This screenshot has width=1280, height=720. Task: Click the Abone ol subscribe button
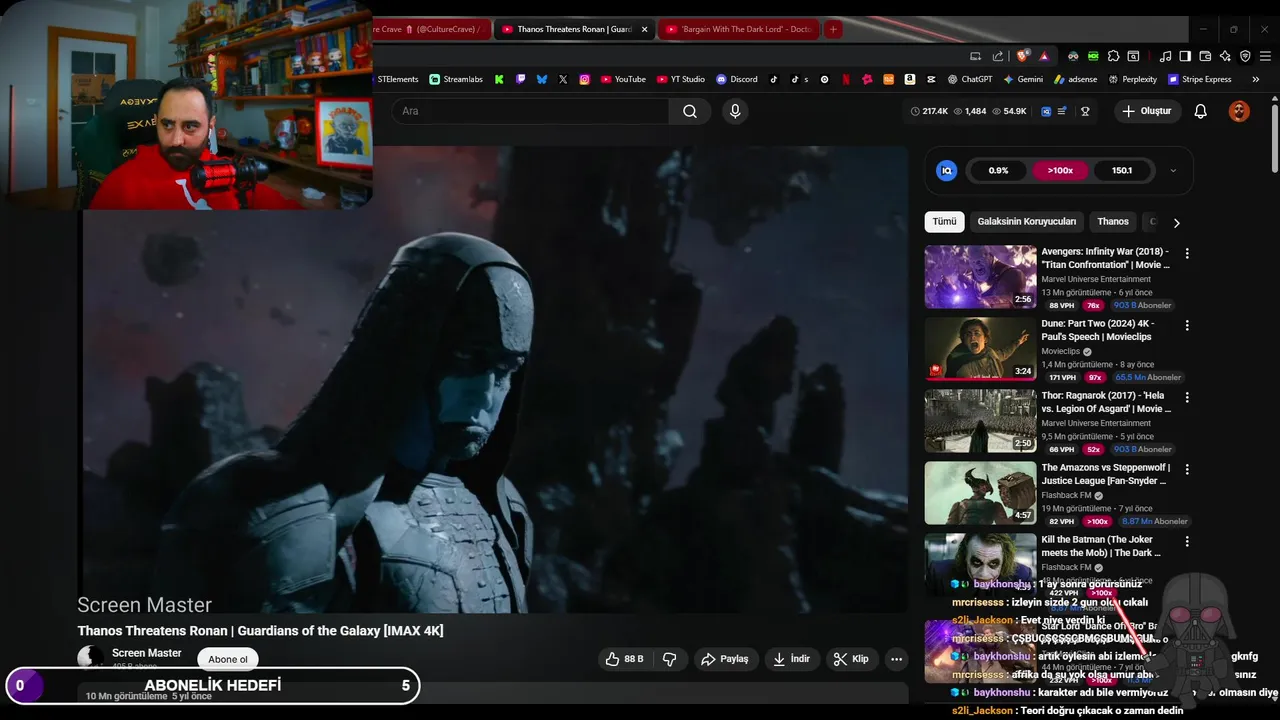228,659
